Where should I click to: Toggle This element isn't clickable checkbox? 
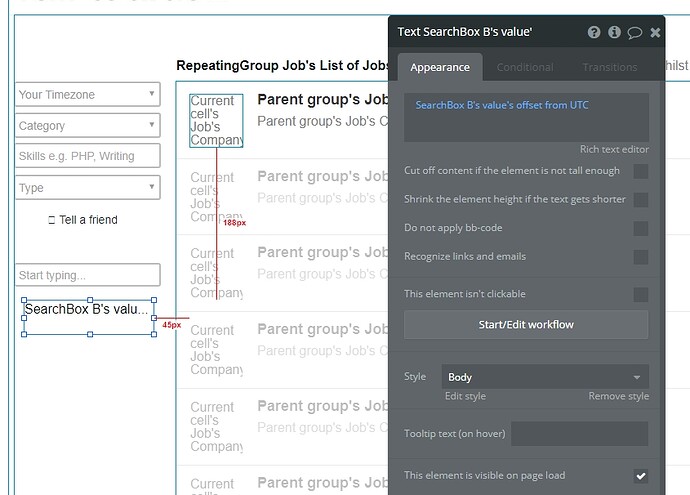click(x=641, y=294)
